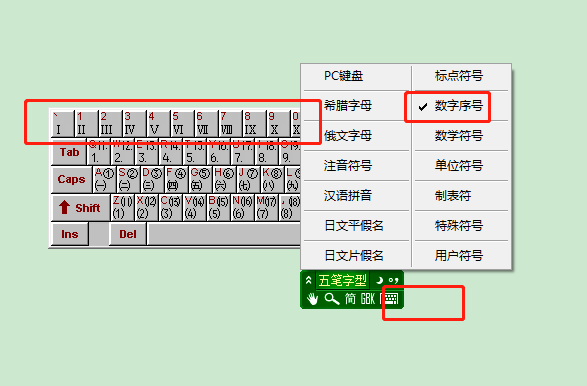The width and height of the screenshot is (587, 386).
Task: Click the space bar on soft keyboard
Action: 224,234
